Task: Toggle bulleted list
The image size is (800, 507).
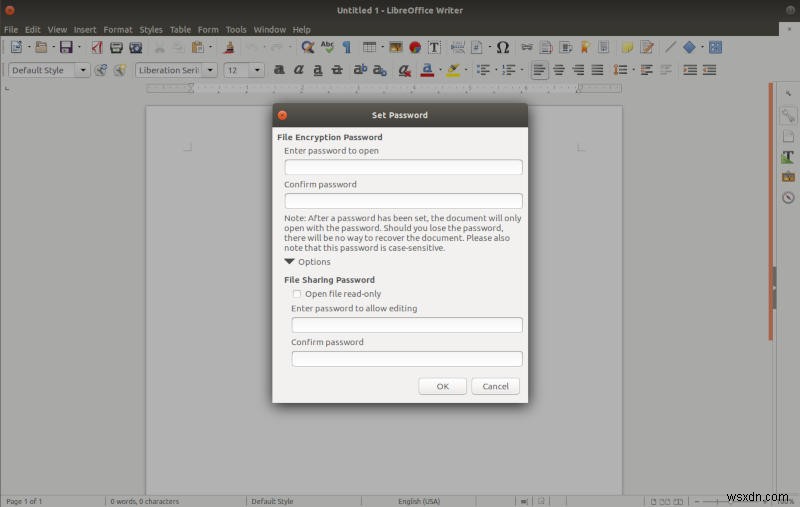Action: coord(483,70)
